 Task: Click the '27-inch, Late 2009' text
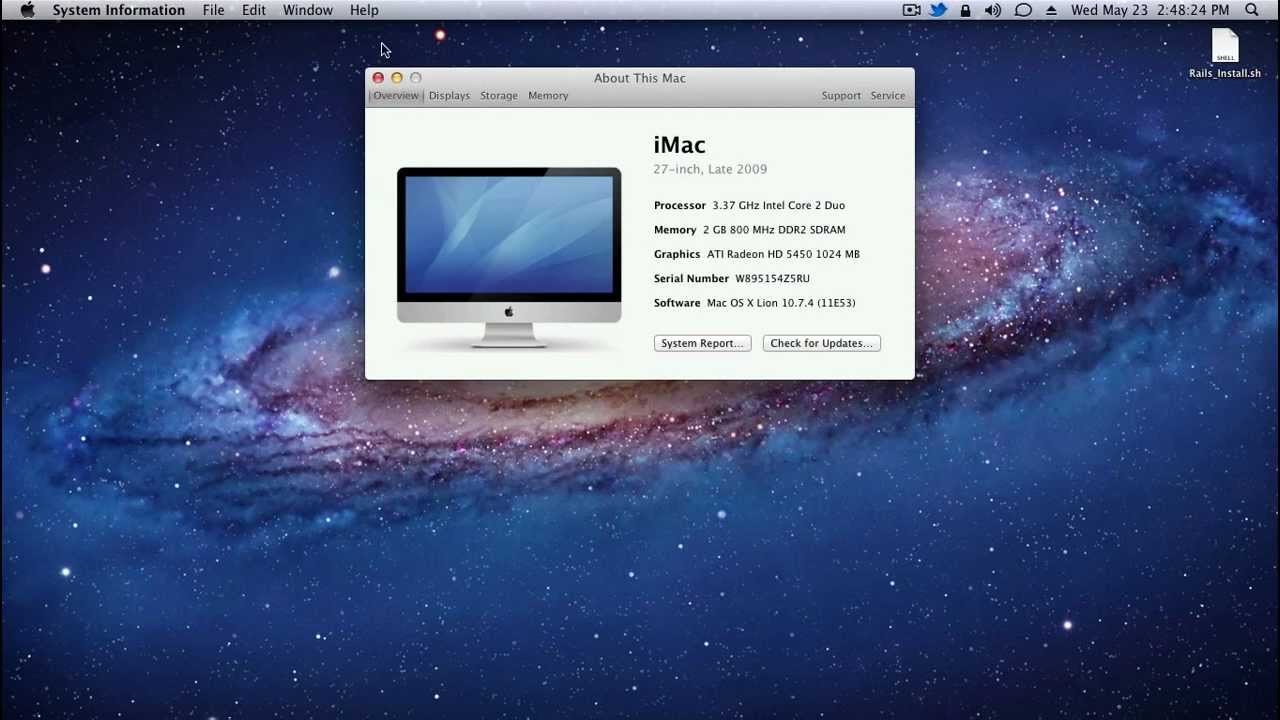click(x=710, y=170)
